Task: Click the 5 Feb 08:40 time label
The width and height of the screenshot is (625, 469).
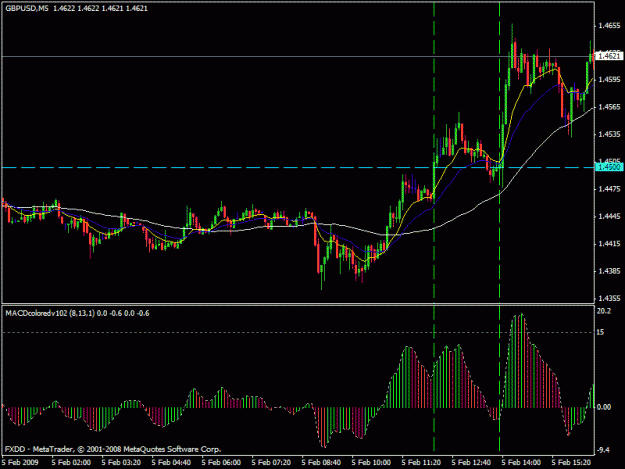Action: 321,462
